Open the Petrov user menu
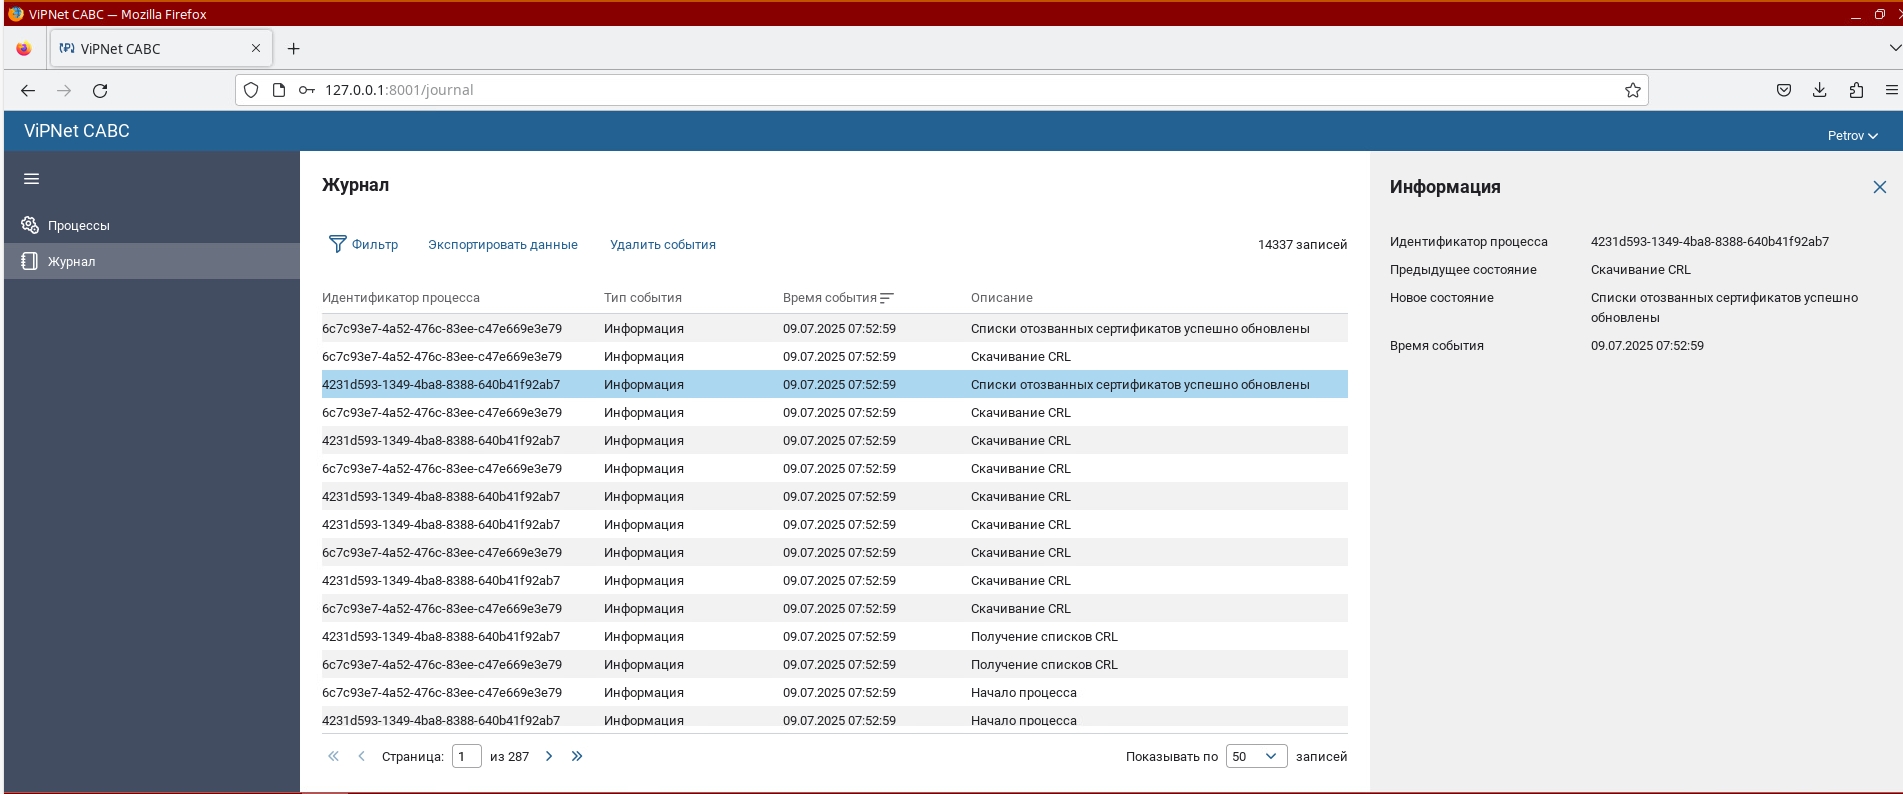Image resolution: width=1903 pixels, height=794 pixels. pyautogui.click(x=1852, y=135)
